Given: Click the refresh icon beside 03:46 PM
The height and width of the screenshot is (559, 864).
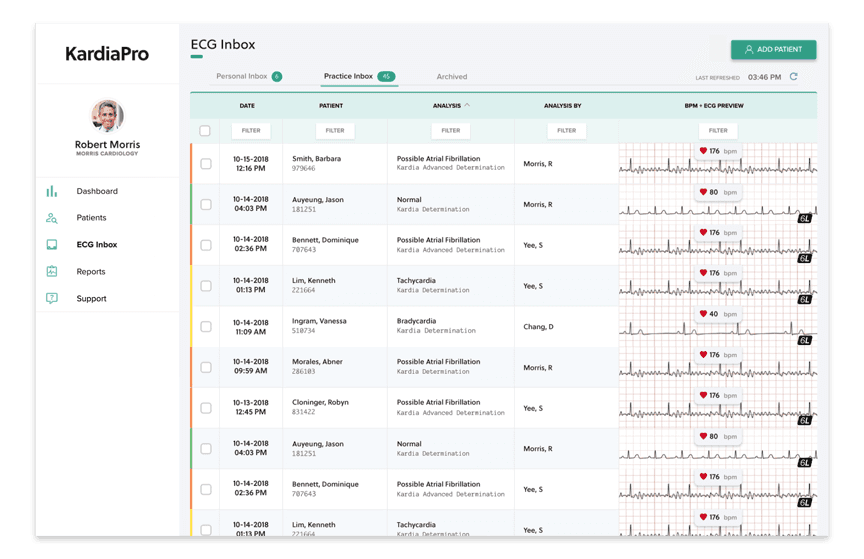Looking at the screenshot, I should tap(794, 77).
